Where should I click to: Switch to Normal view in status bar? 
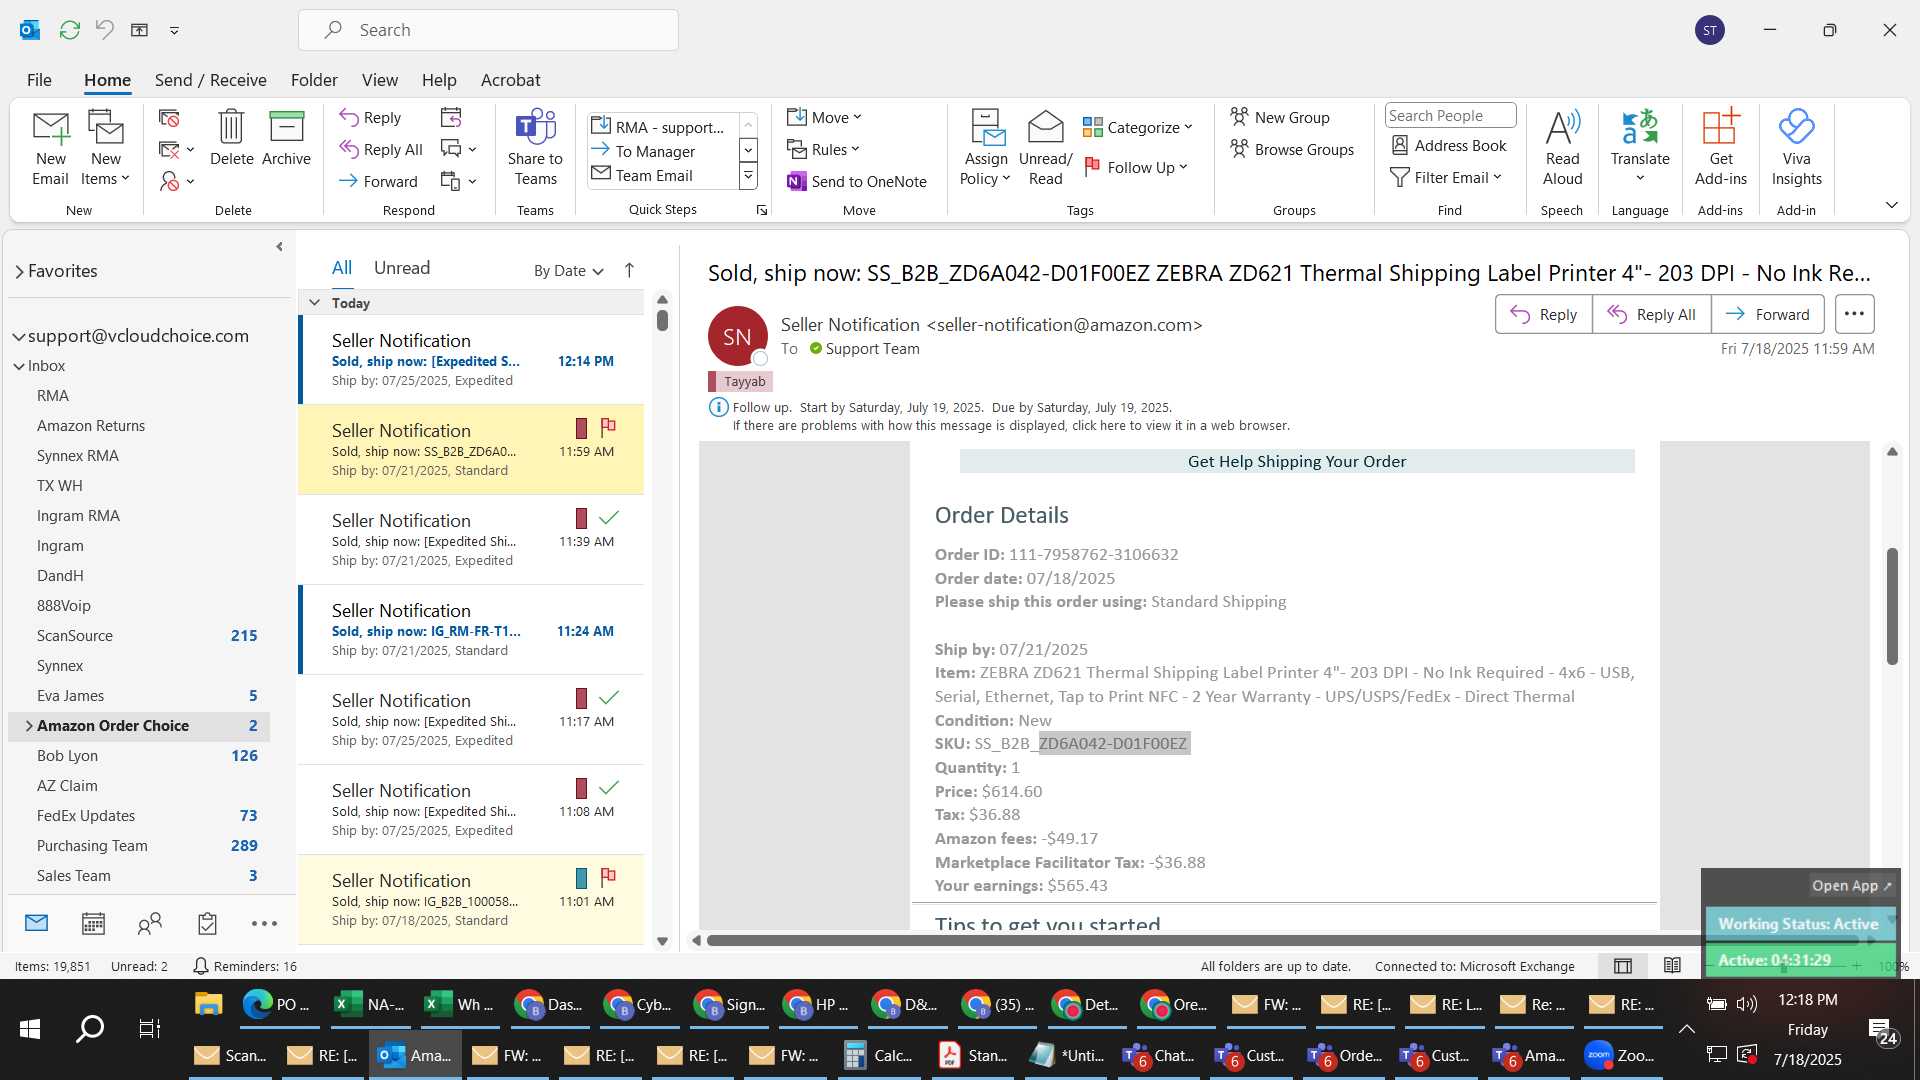(1623, 966)
